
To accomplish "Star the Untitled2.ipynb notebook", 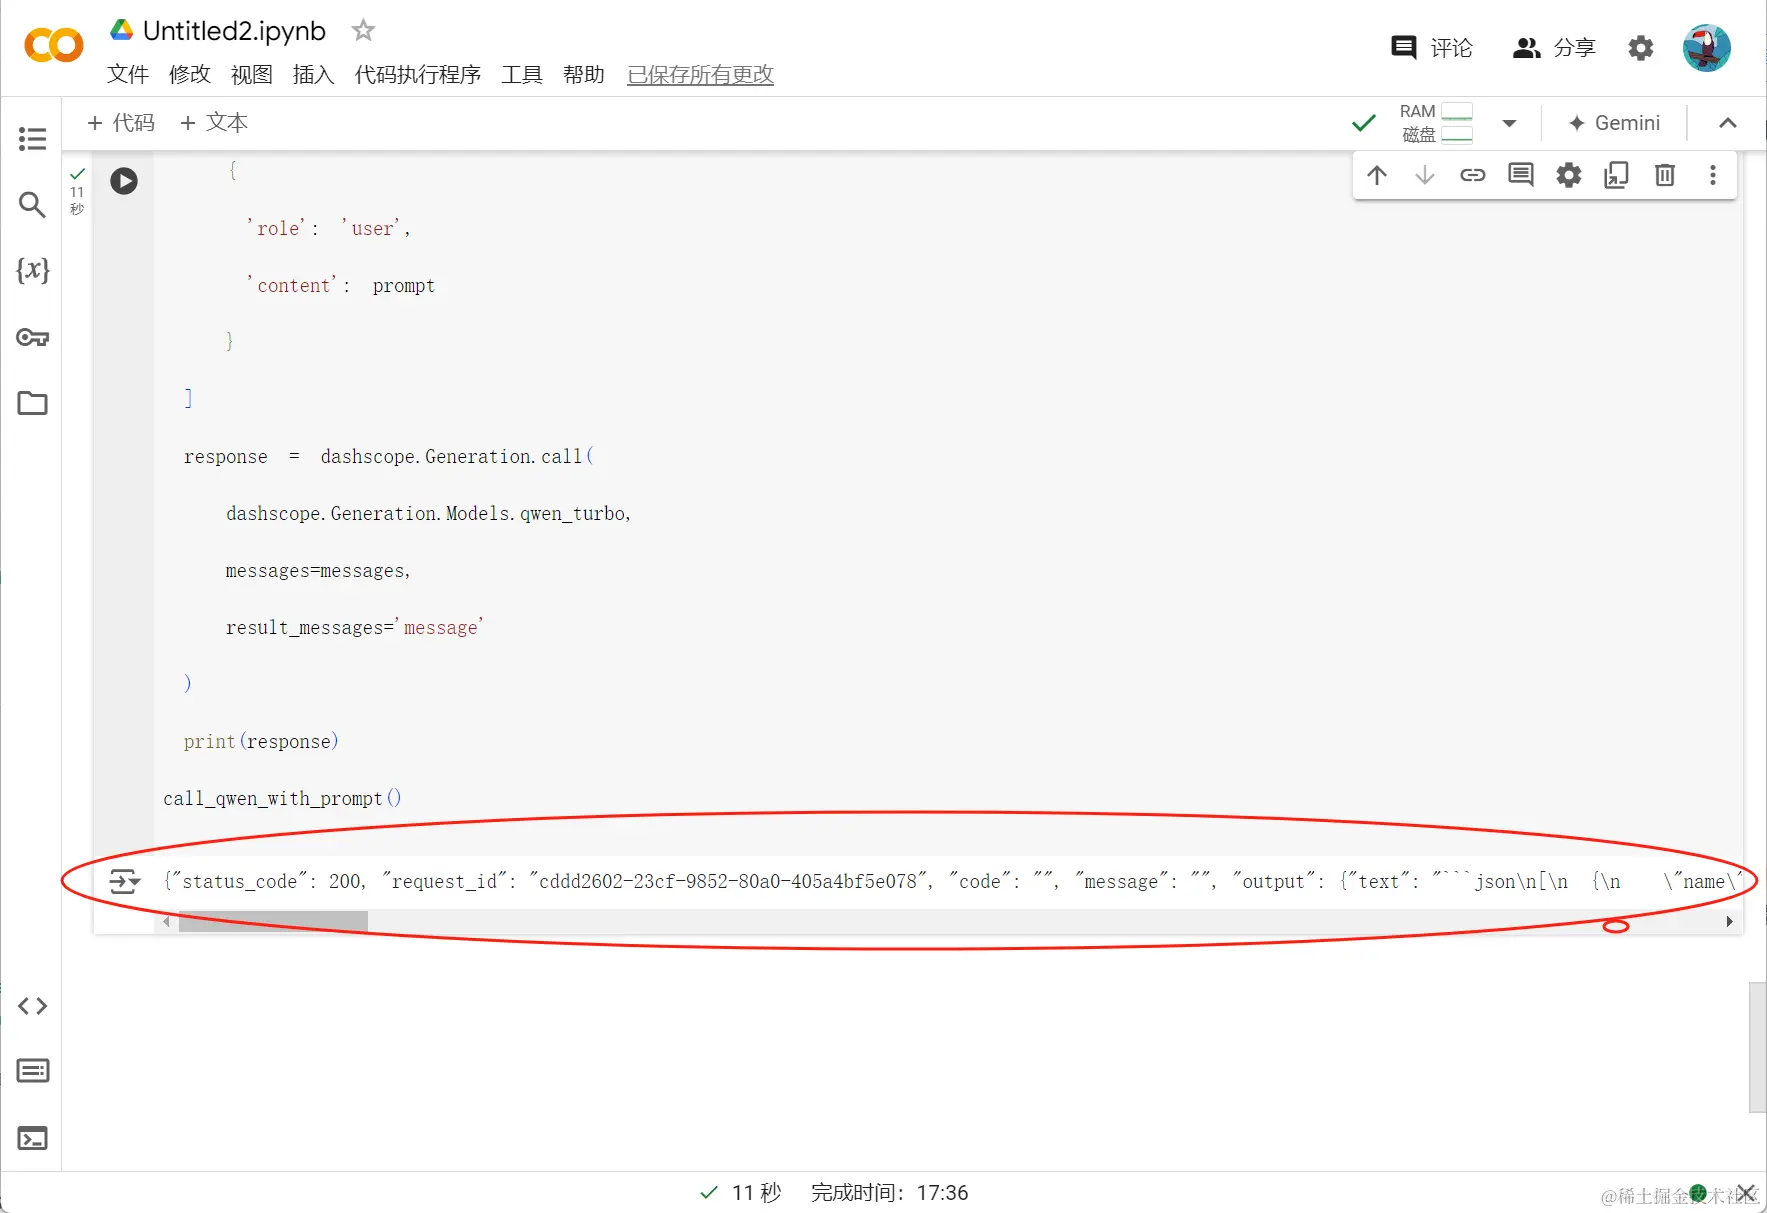I will tap(363, 30).
